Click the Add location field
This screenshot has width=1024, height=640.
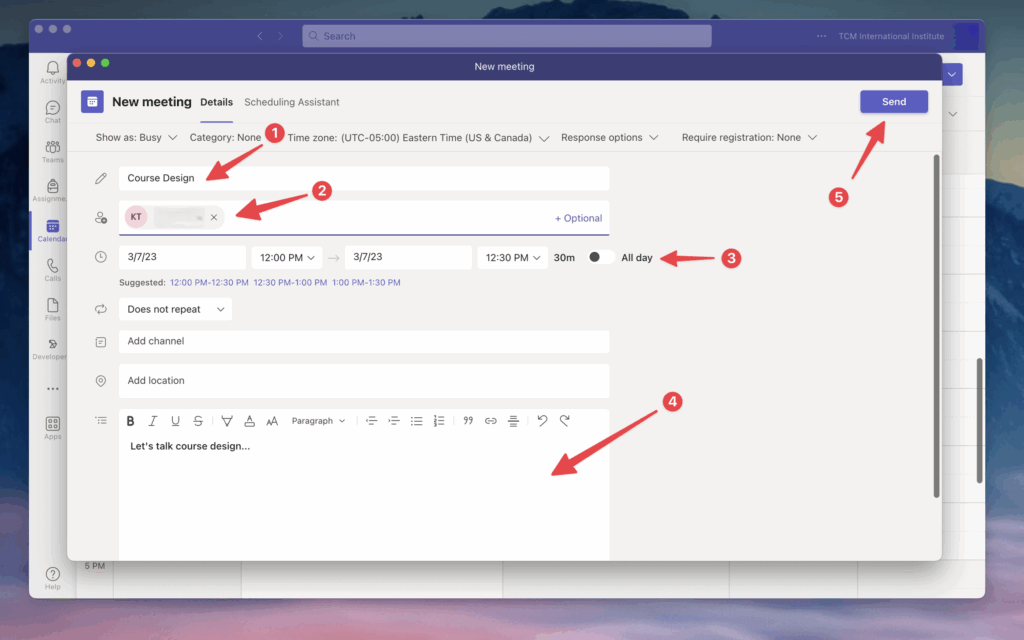(363, 381)
